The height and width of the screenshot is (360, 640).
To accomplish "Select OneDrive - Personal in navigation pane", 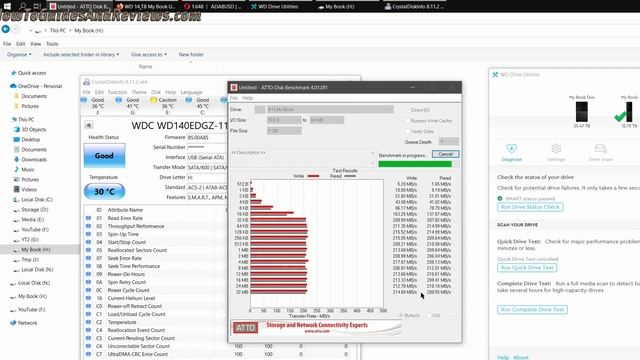I will [40, 86].
